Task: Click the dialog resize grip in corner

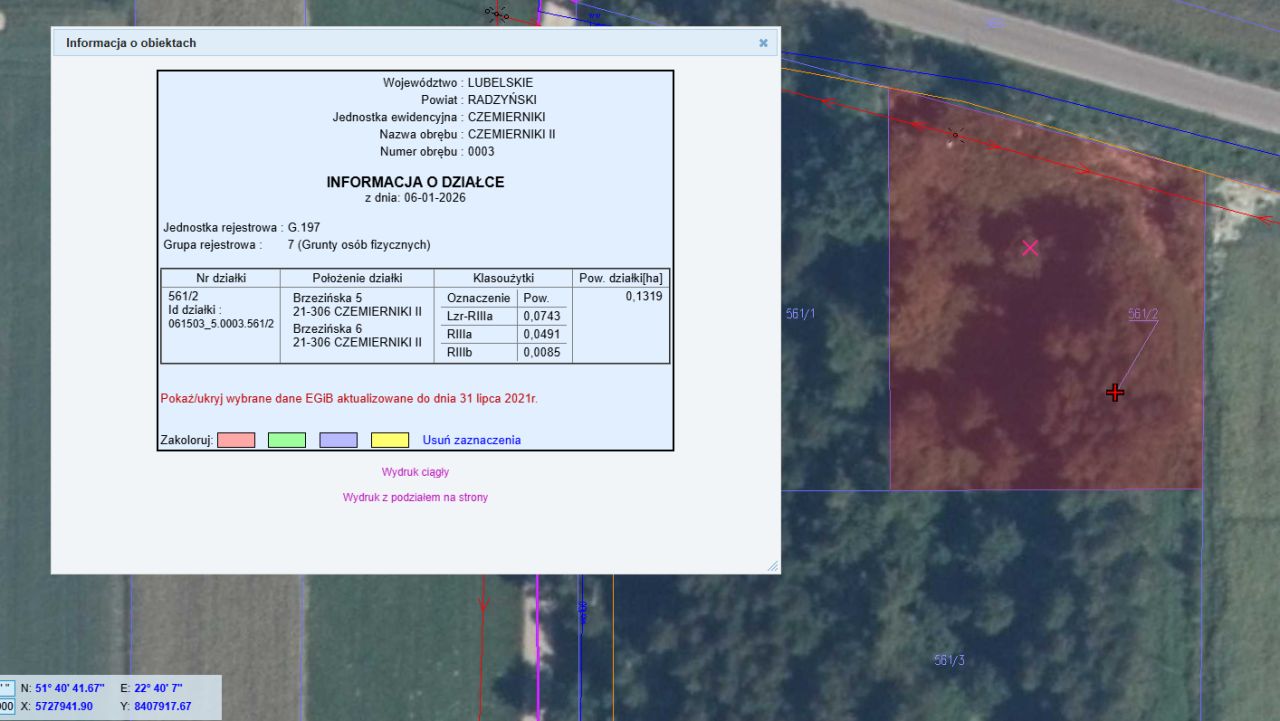Action: [x=772, y=566]
